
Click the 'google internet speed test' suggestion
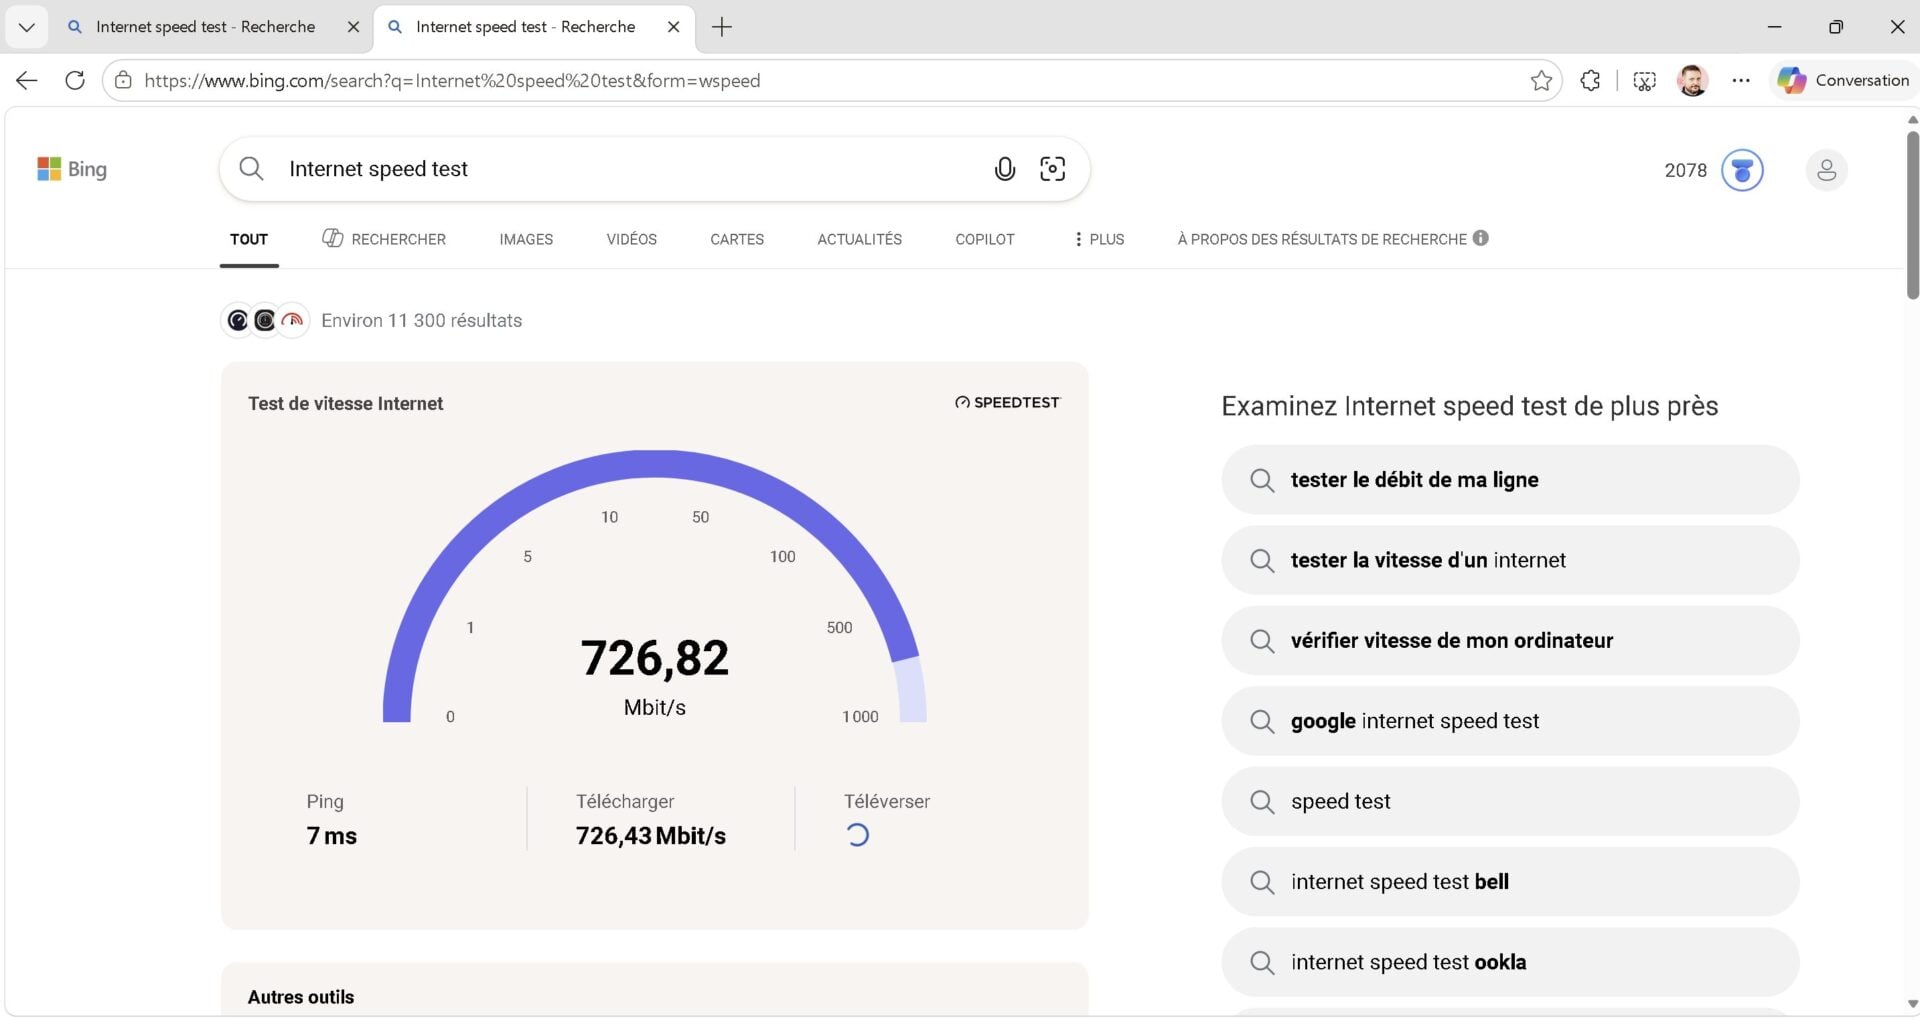click(1509, 721)
